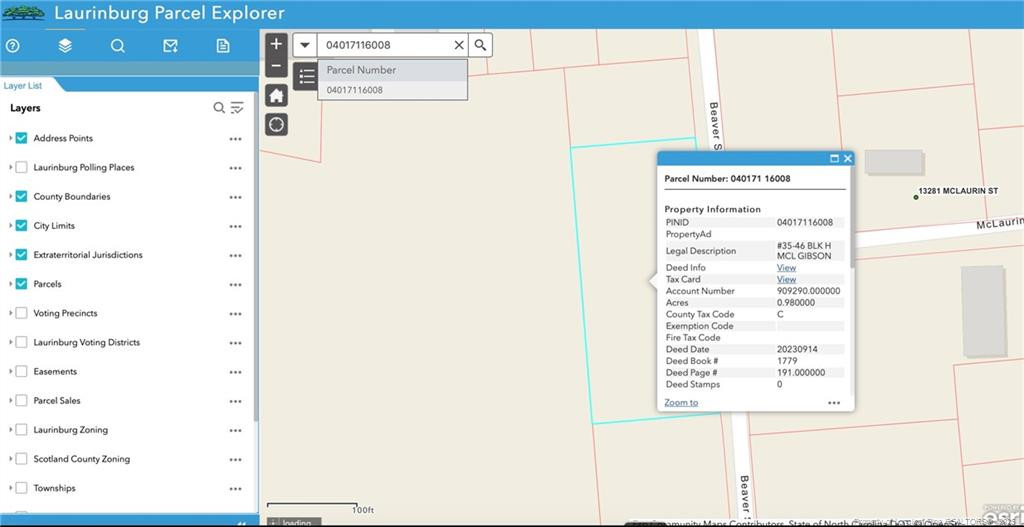Click the Laurinburg Parcel Explorer logo

pos(24,12)
